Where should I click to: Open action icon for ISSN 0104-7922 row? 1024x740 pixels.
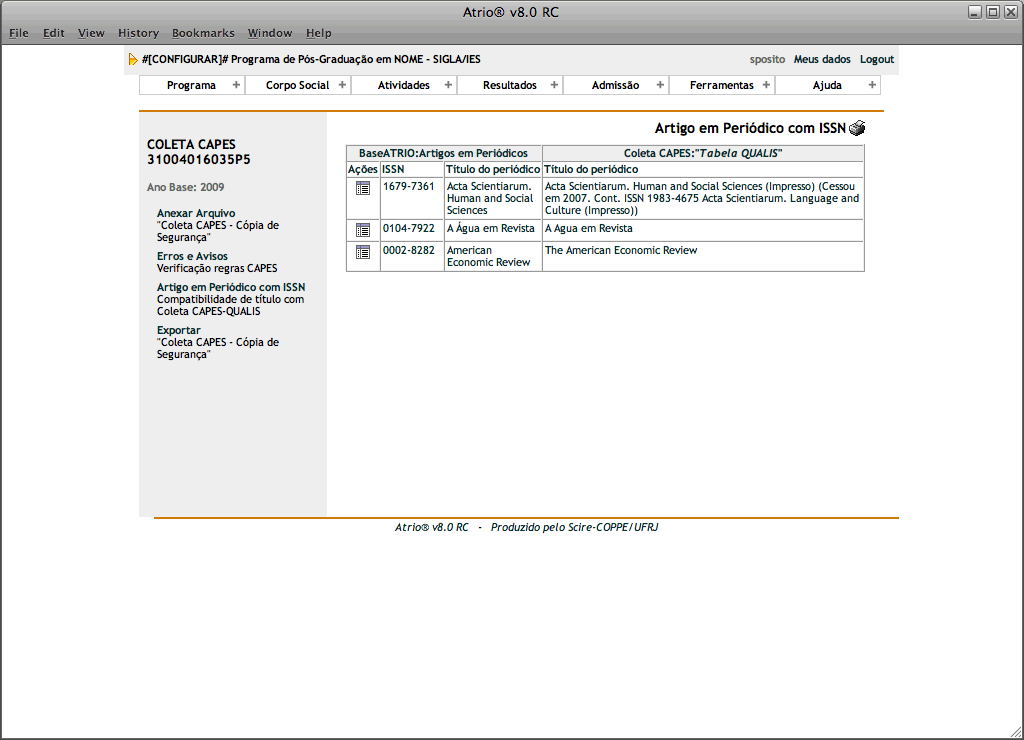pos(363,230)
